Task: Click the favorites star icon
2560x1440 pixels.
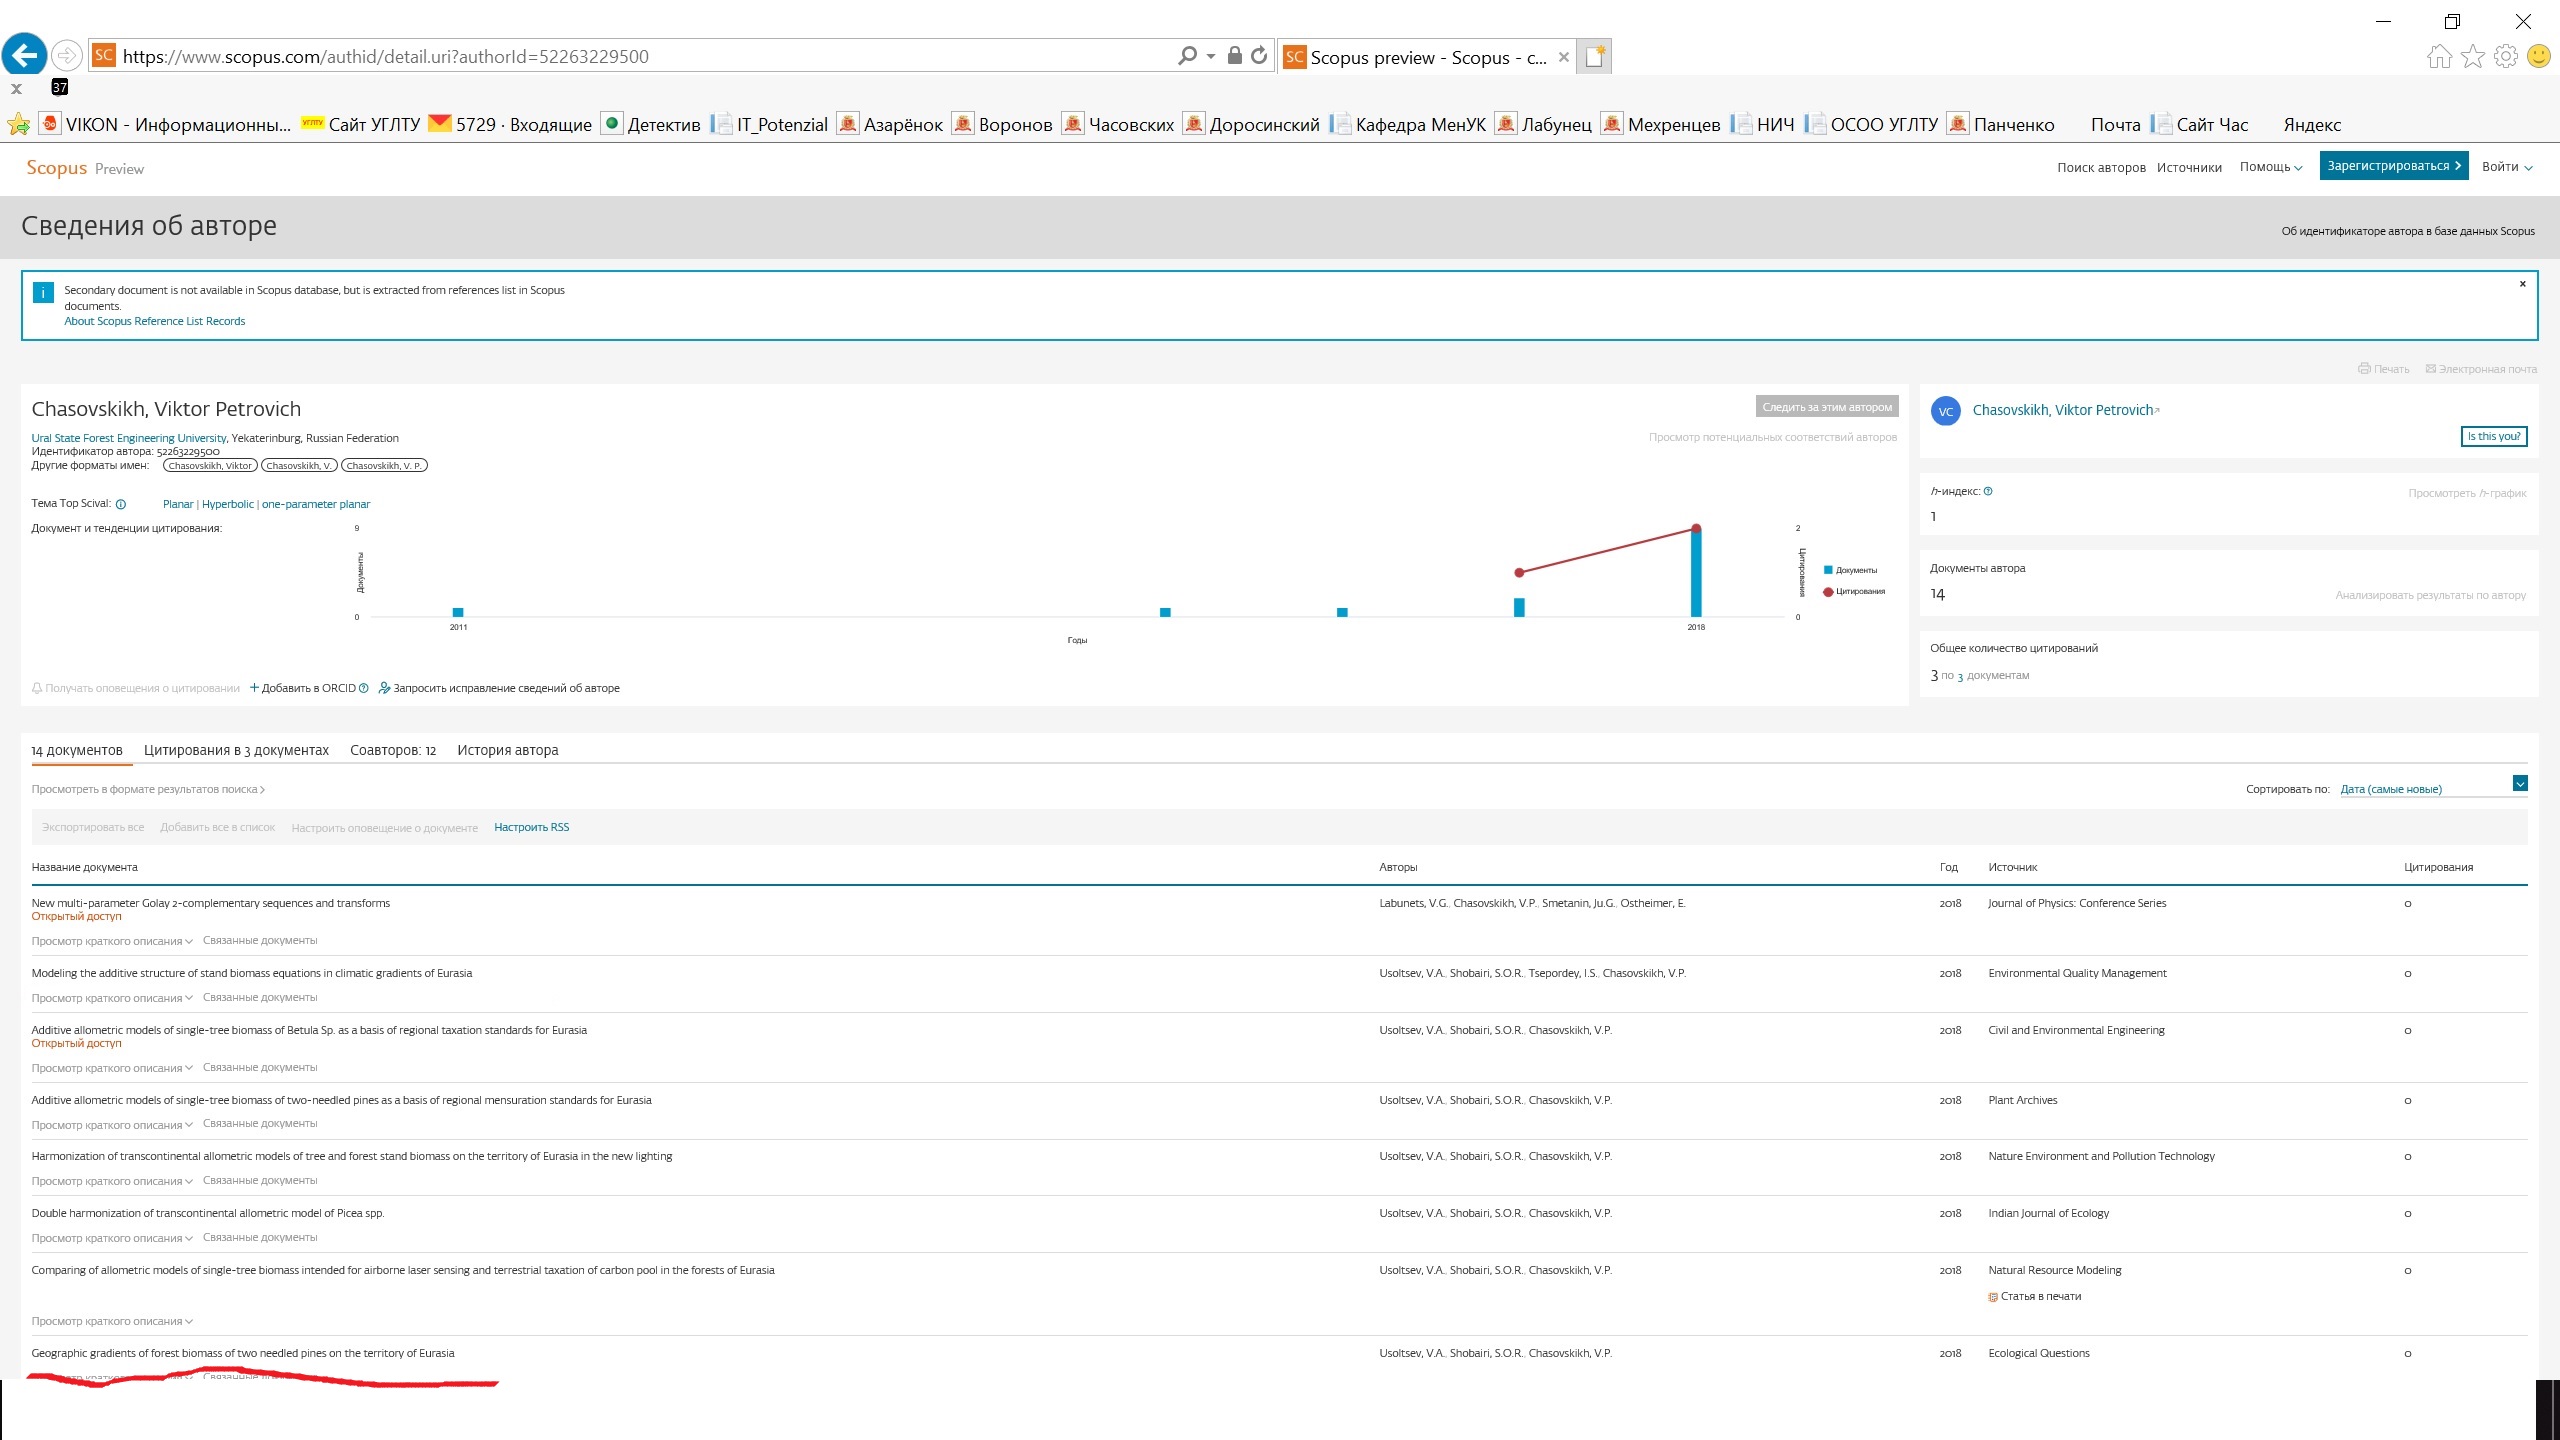Action: pos(2473,56)
